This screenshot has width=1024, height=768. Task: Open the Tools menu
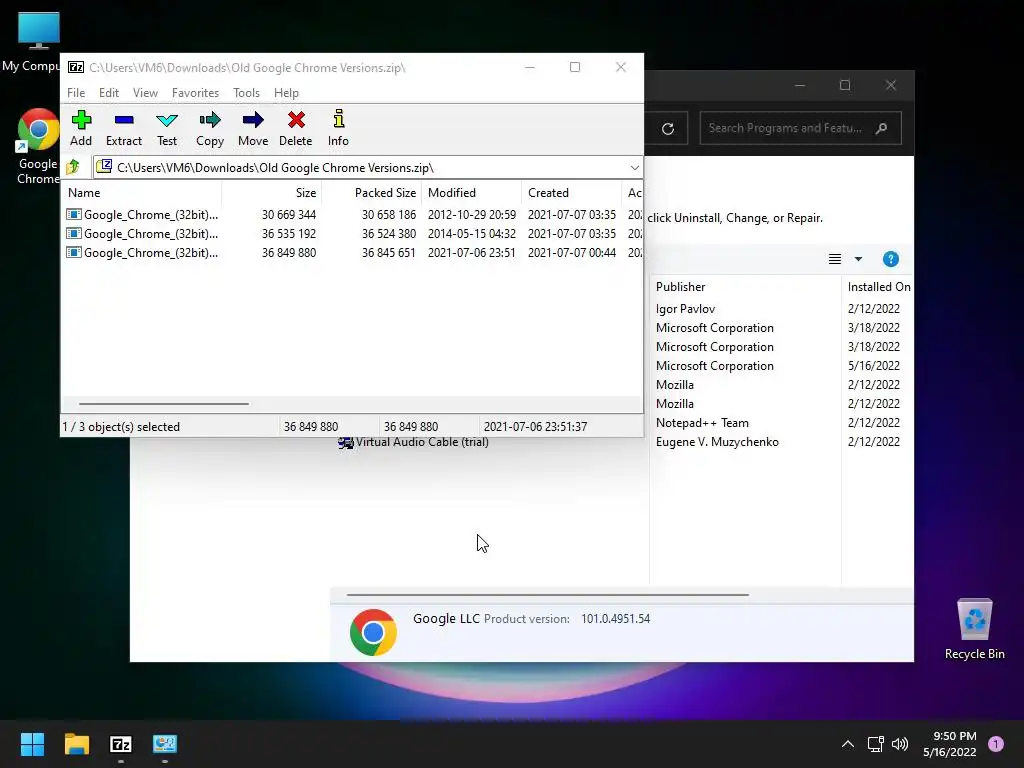pos(246,93)
